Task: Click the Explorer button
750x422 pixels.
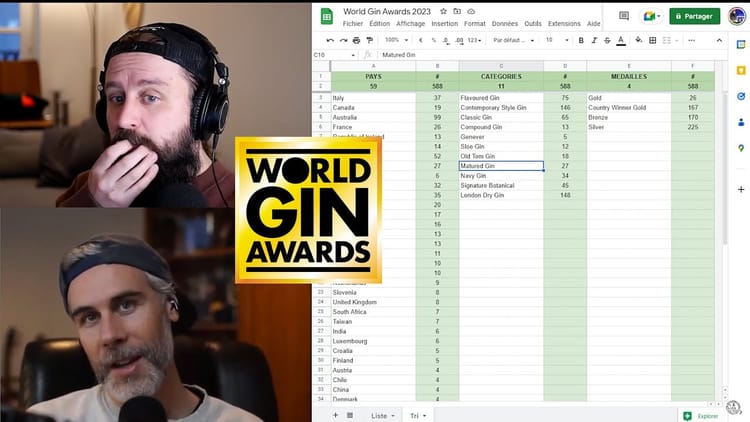Action: point(702,416)
